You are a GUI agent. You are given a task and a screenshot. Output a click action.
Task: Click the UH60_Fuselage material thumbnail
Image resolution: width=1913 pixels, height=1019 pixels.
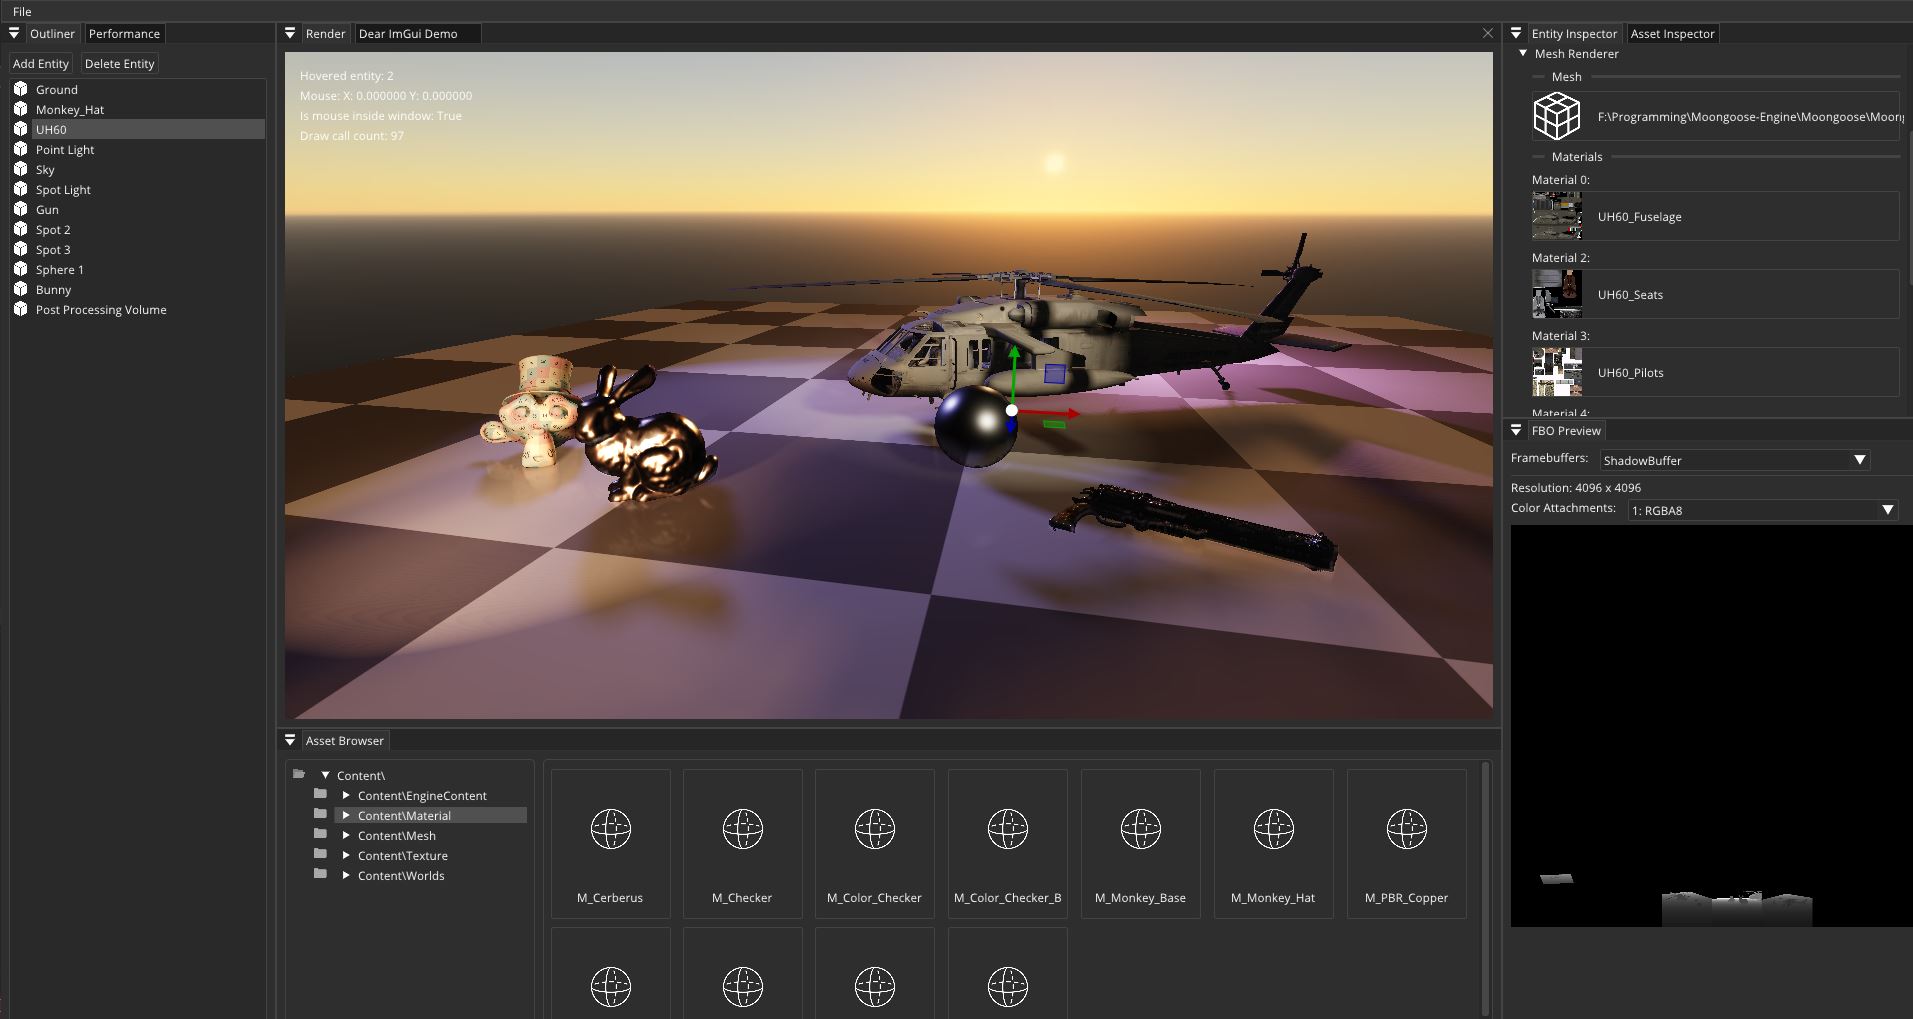pyautogui.click(x=1557, y=216)
